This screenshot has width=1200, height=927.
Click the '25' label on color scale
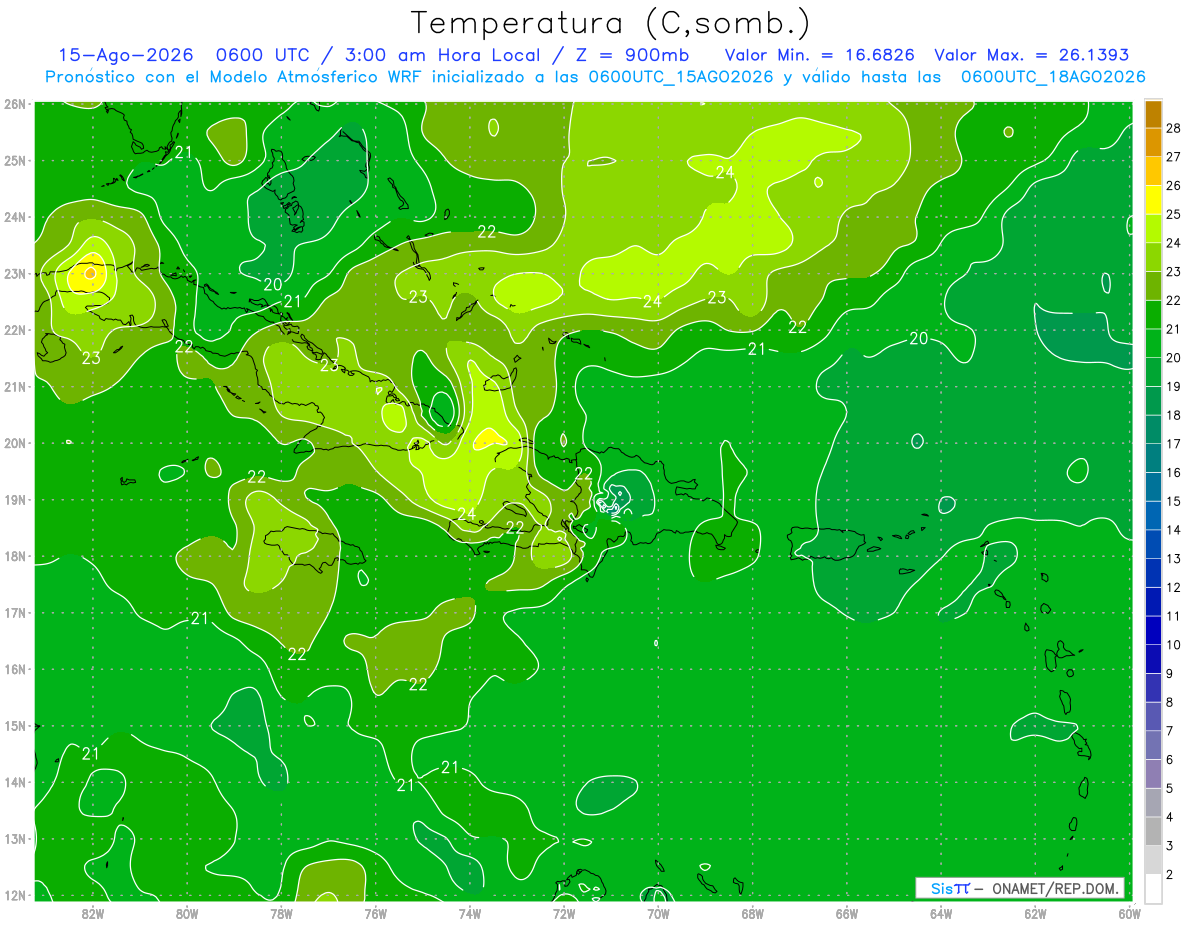[1174, 214]
